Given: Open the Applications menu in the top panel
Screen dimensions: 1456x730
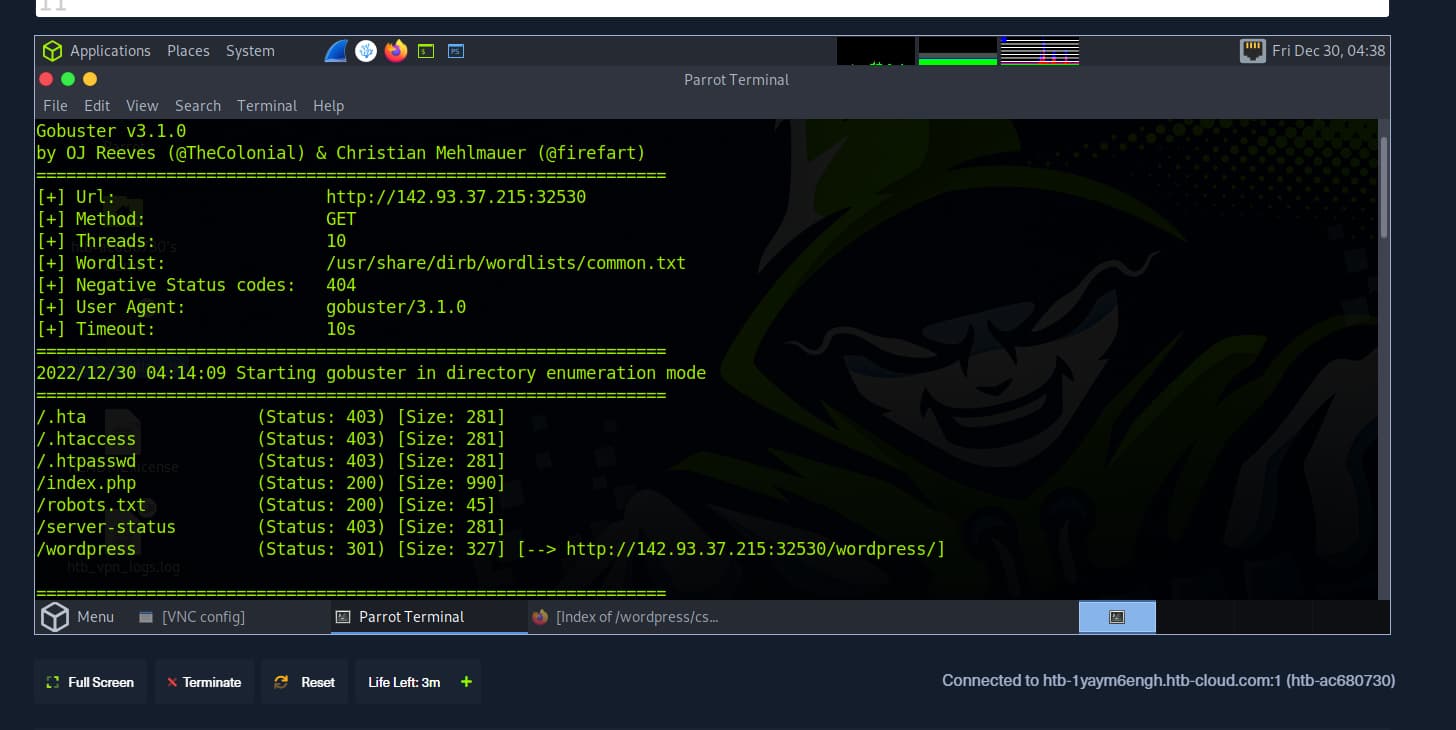Looking at the screenshot, I should pyautogui.click(x=97, y=51).
